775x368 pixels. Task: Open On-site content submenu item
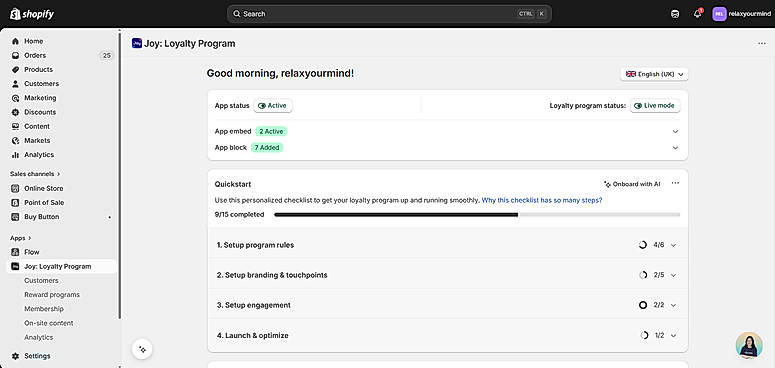coord(48,323)
